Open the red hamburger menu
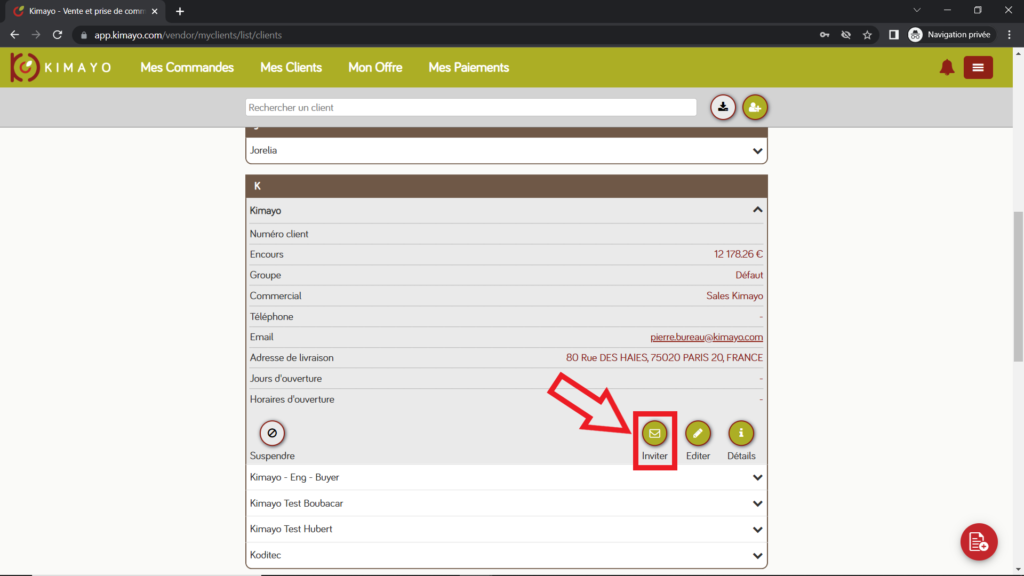Screen dimensions: 1024x576 (978, 67)
